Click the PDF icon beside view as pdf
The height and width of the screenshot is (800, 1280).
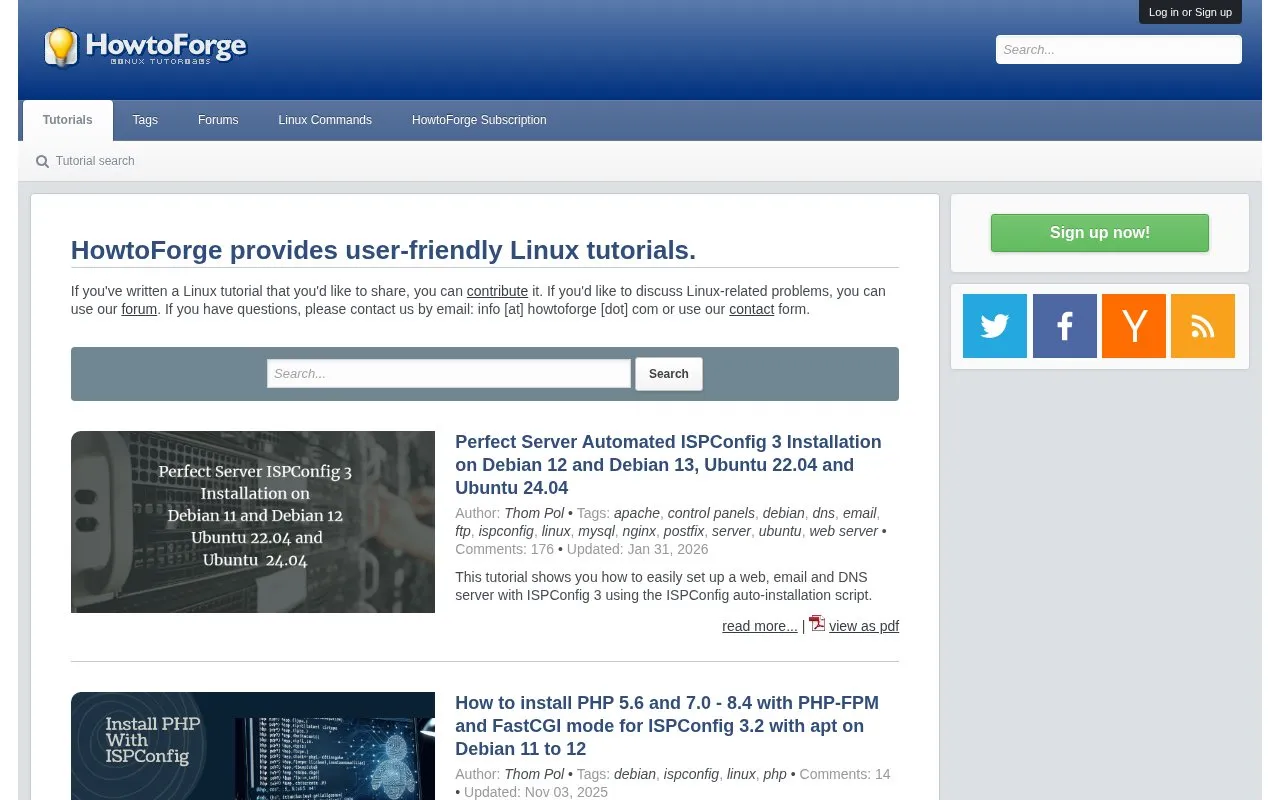click(x=817, y=623)
